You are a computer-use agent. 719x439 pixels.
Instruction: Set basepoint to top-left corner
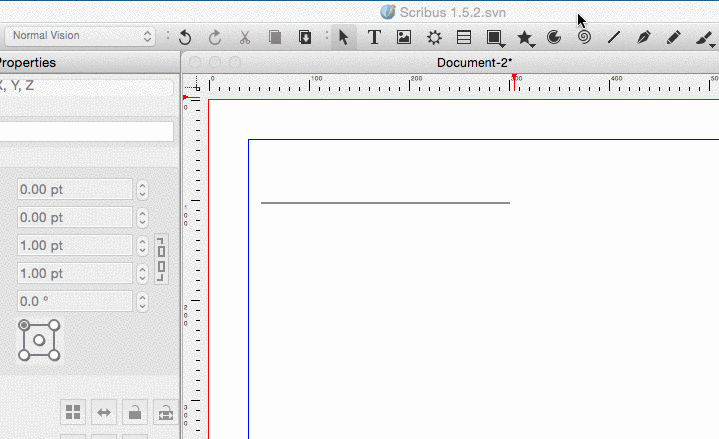[24, 325]
